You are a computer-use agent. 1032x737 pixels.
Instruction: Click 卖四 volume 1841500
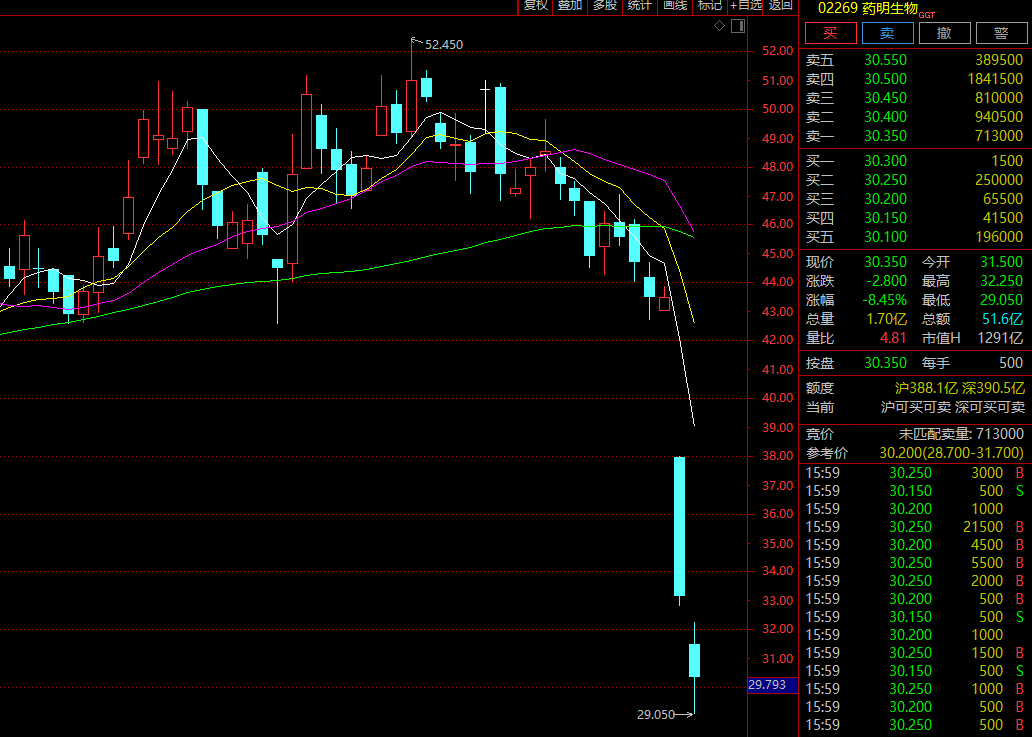(x=995, y=79)
